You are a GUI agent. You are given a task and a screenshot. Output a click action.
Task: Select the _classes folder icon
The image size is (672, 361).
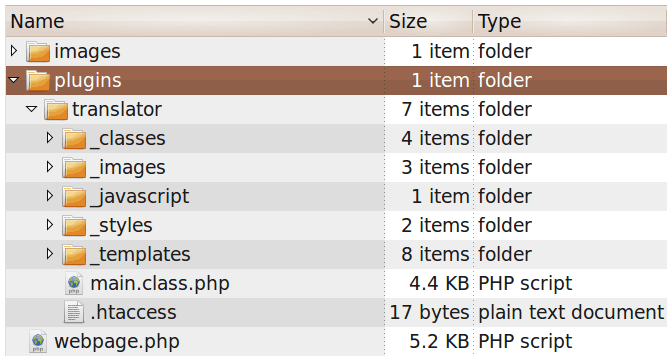tap(74, 139)
